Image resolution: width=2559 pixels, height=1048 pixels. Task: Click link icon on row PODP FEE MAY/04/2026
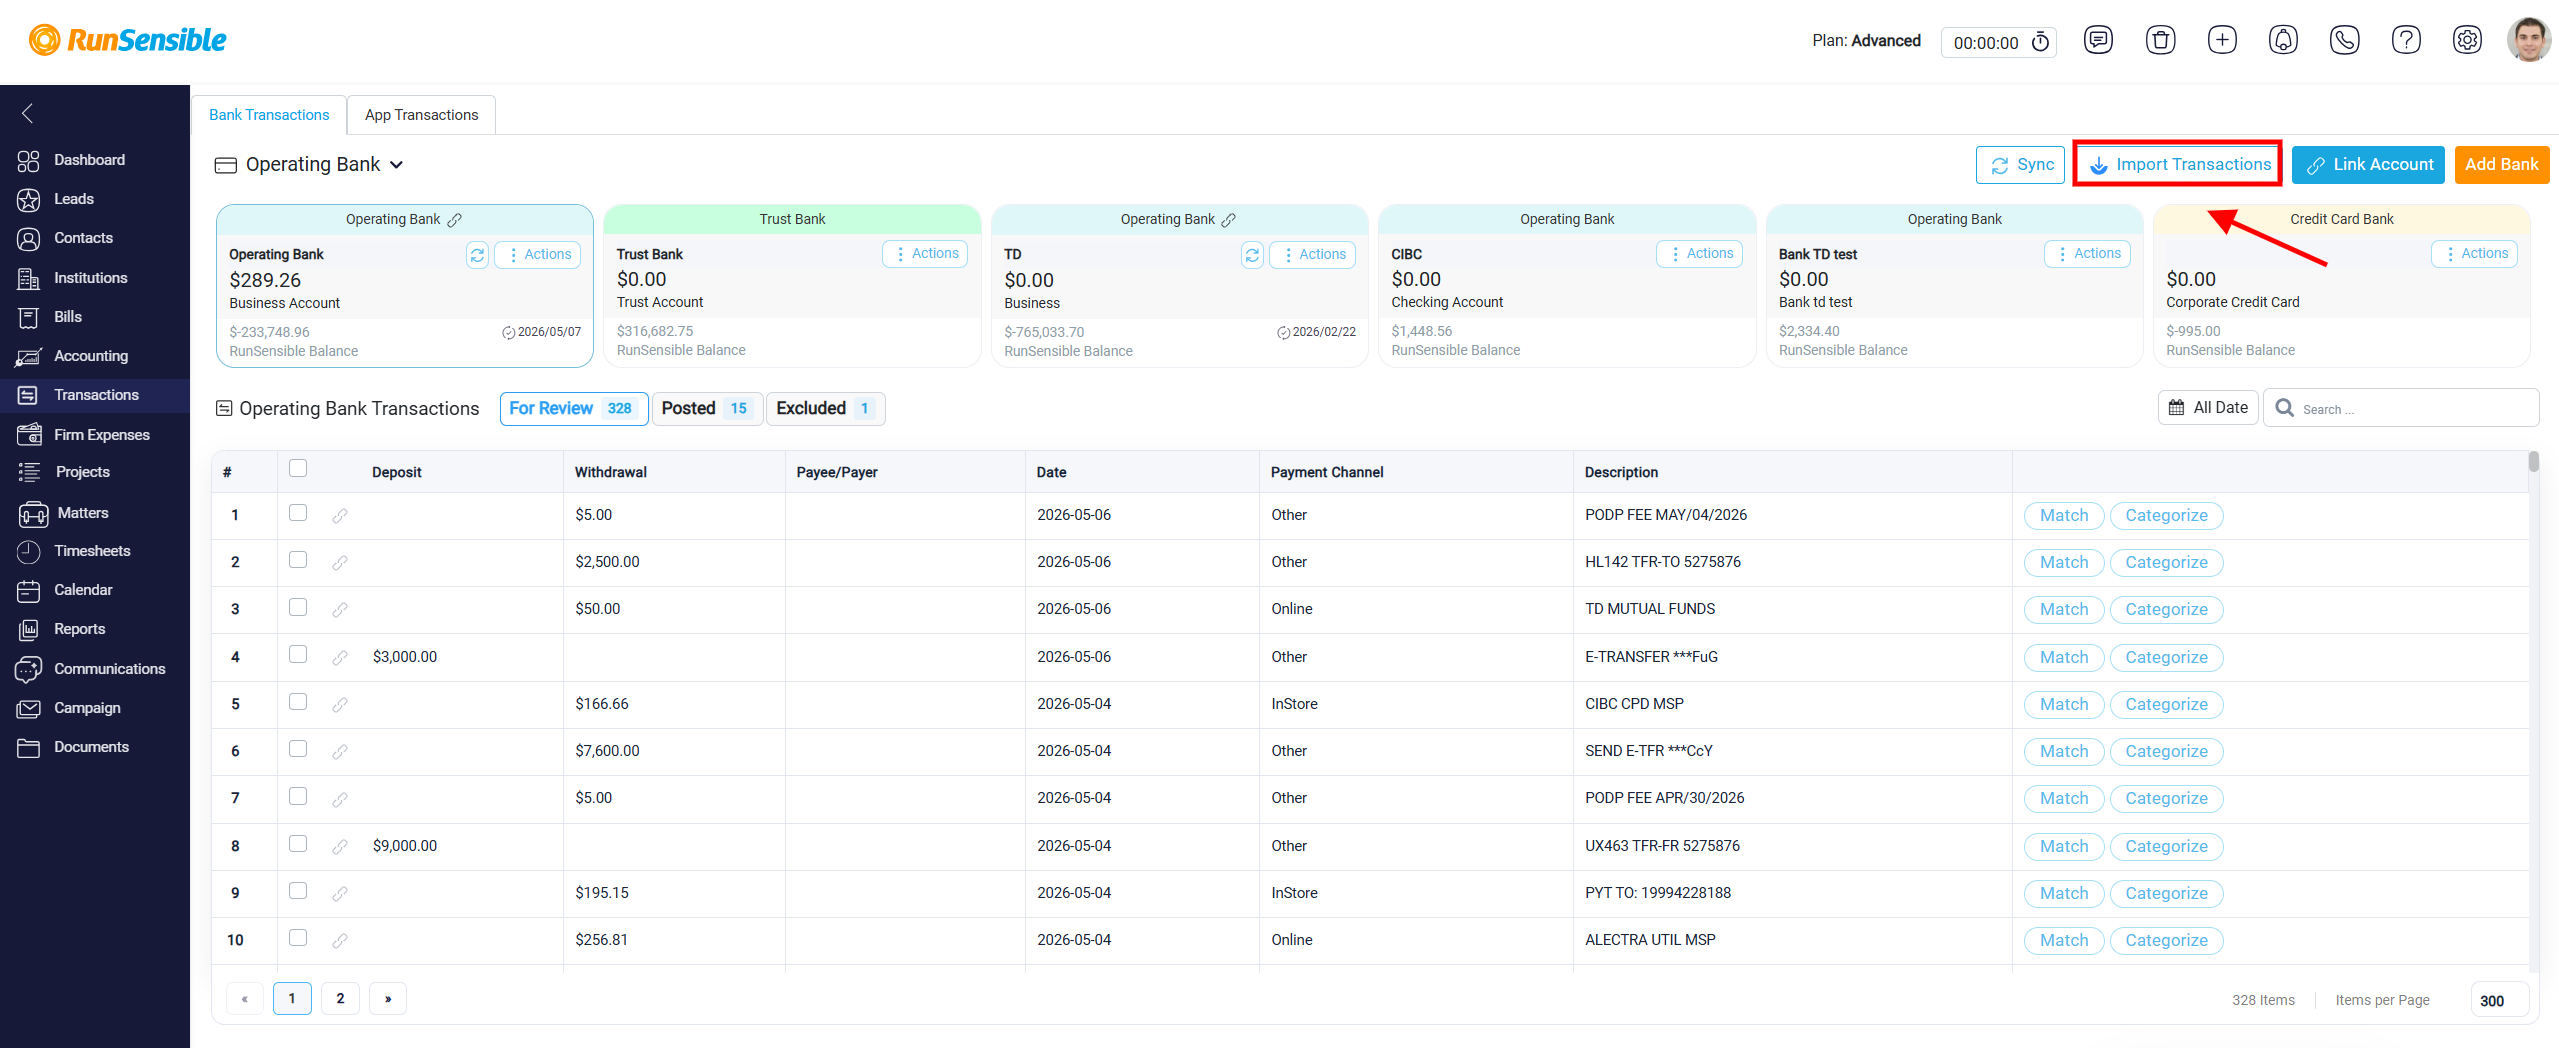pos(340,516)
